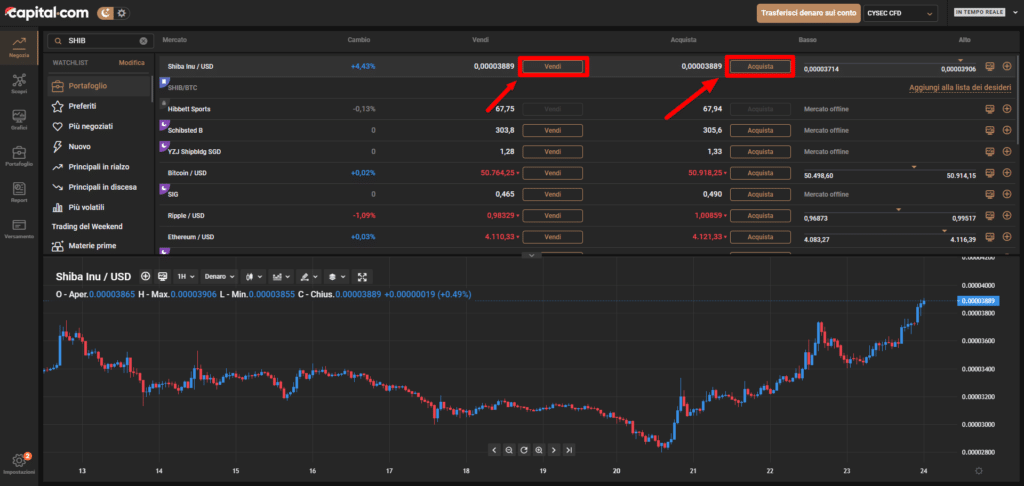Click plus icon on YZJ Shipbldg SGD row
The image size is (1024, 486).
[x=1006, y=152]
